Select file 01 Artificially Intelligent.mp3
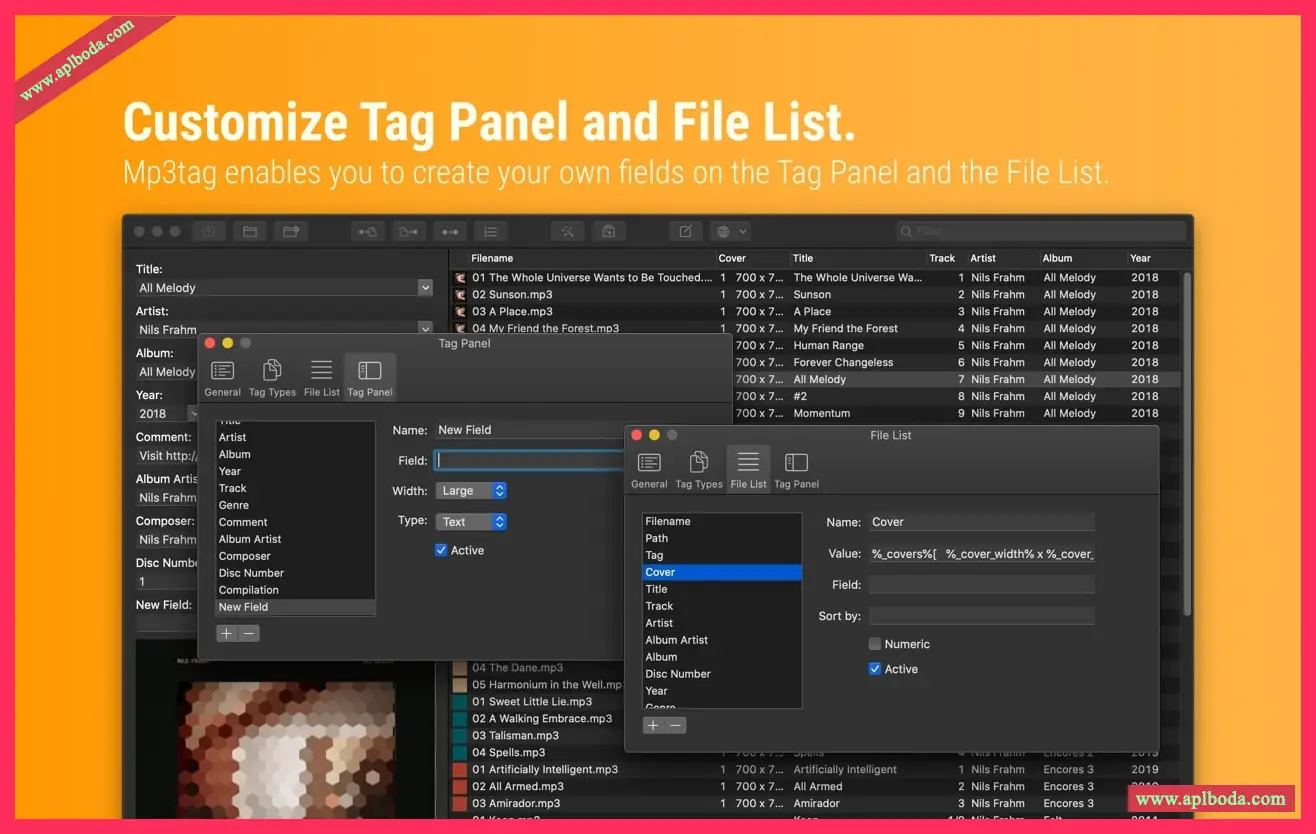Screen dimensions: 1316x834 (x=545, y=770)
